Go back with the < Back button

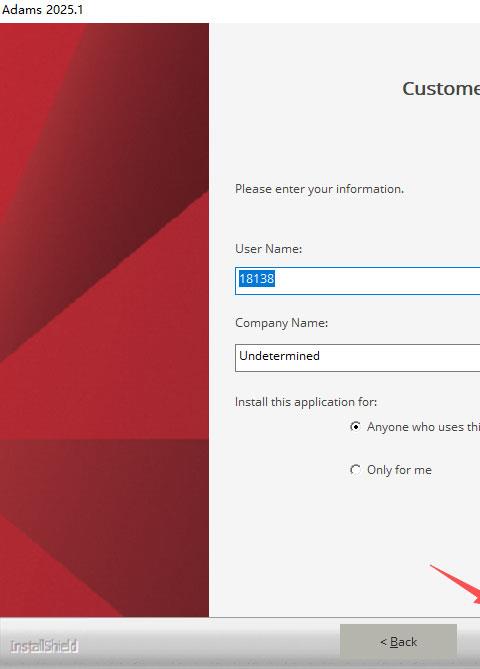(x=398, y=641)
